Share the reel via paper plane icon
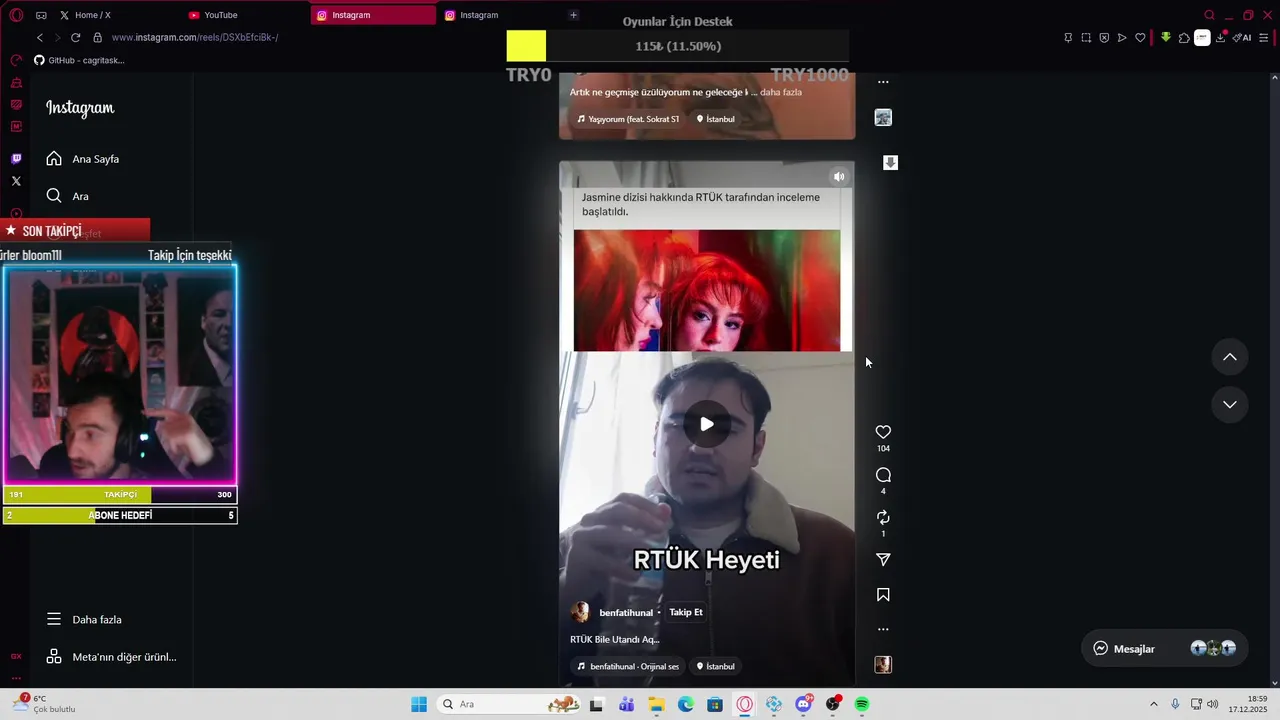 pyautogui.click(x=883, y=560)
